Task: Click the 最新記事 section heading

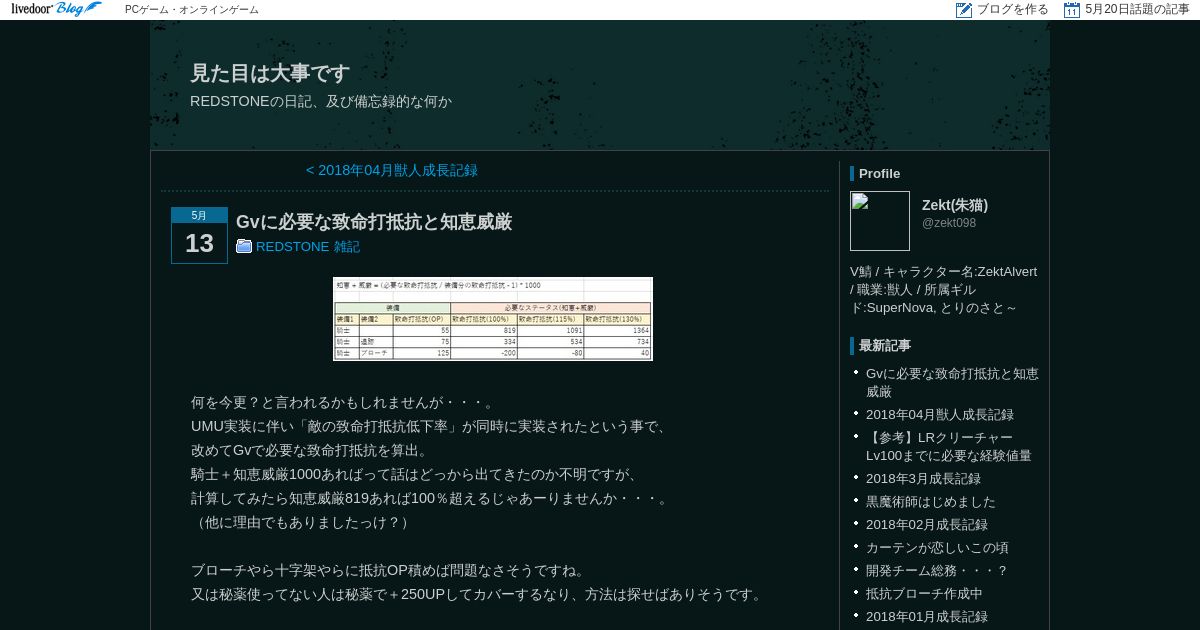Action: [x=885, y=345]
